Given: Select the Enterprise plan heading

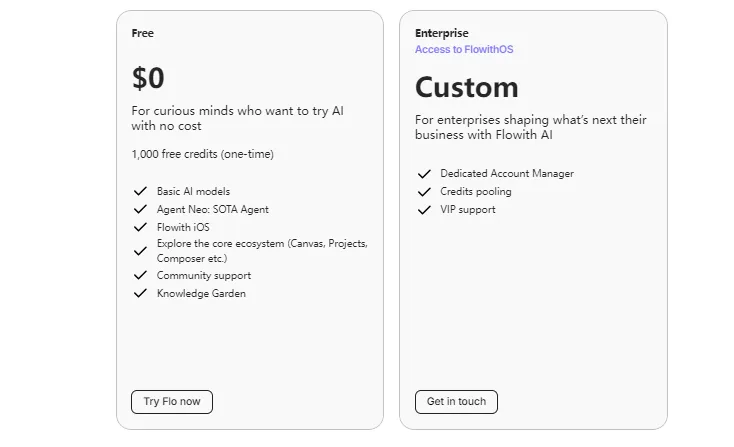Looking at the screenshot, I should click(441, 33).
